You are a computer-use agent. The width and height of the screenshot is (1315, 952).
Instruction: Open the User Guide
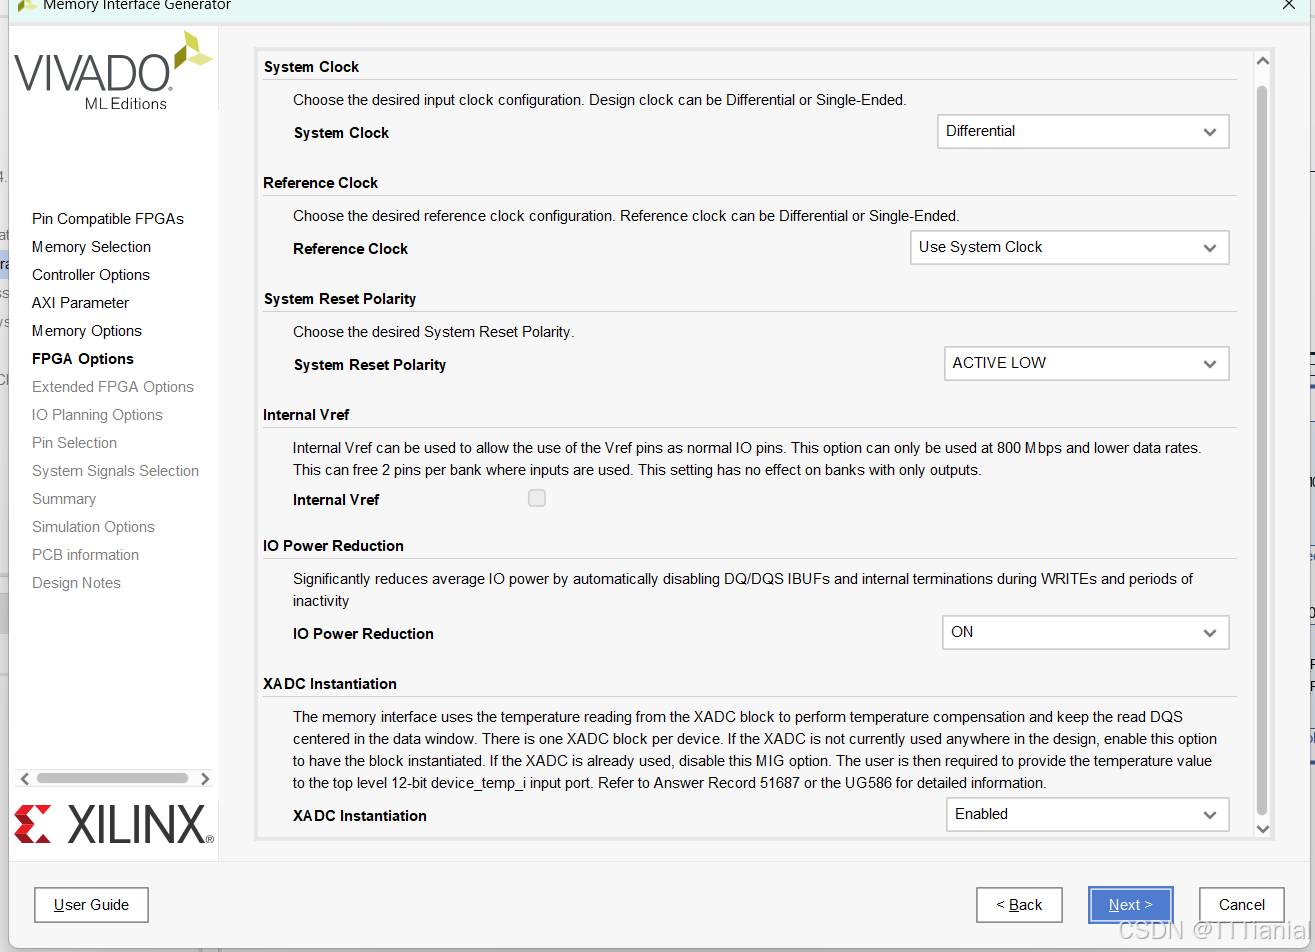coord(91,905)
